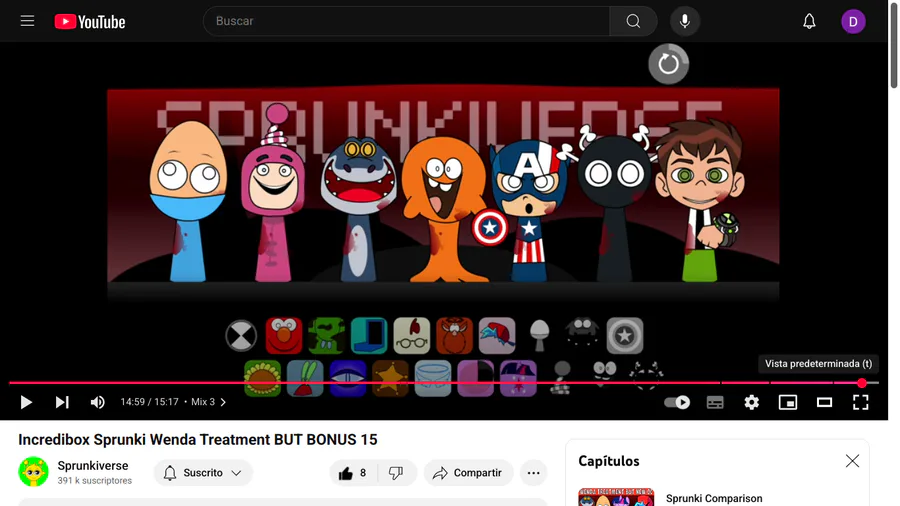Click the gray crossed-circle reset icon

(x=241, y=335)
